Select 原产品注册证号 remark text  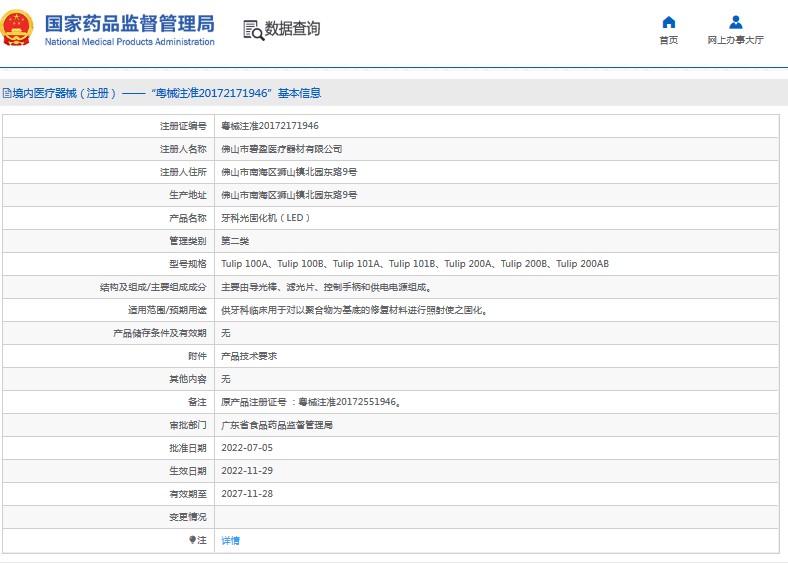[311, 402]
